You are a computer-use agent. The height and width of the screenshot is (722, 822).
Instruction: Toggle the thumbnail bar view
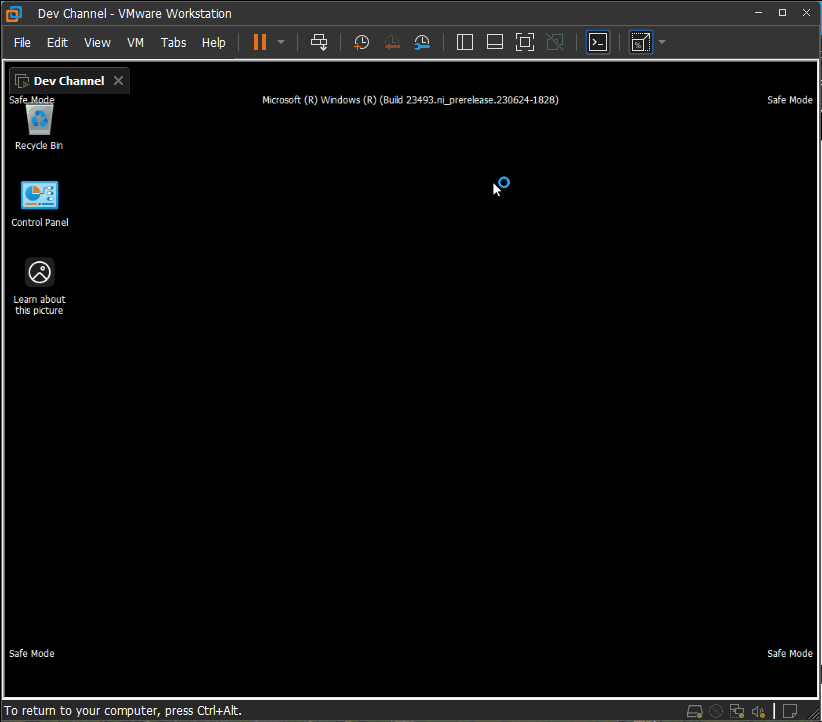pos(494,42)
